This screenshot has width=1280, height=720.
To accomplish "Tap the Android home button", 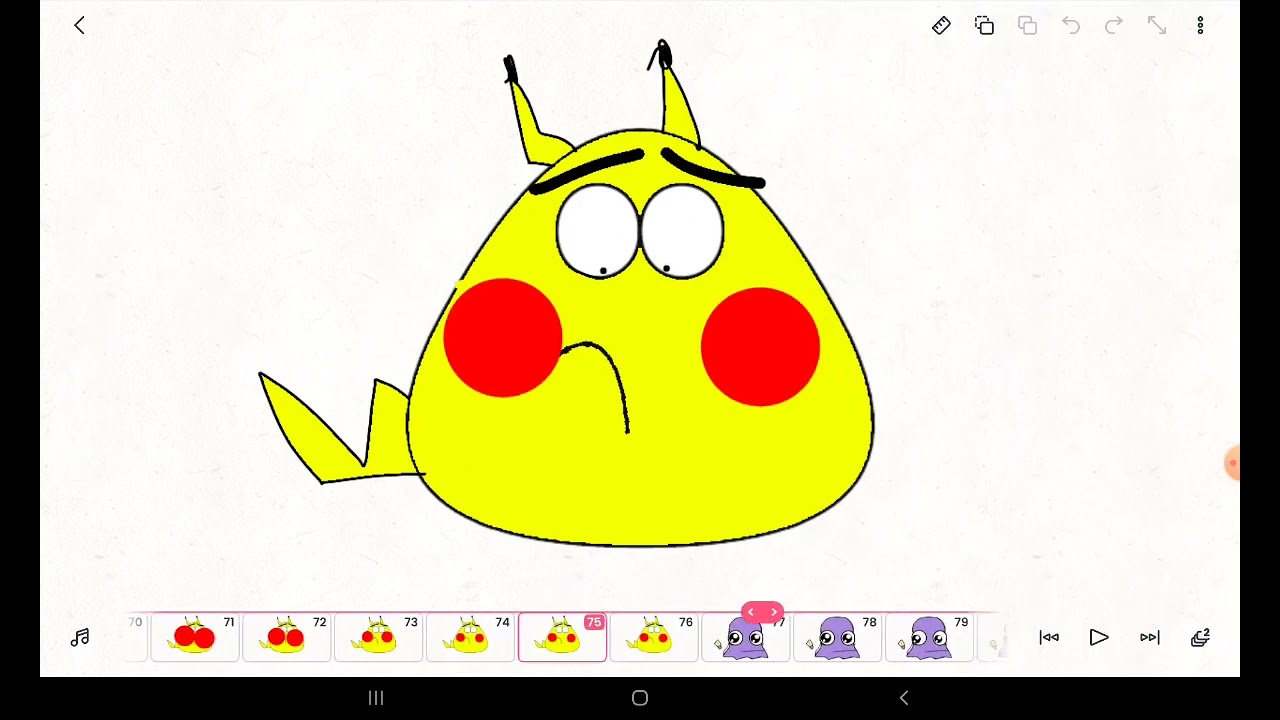I will pos(640,698).
